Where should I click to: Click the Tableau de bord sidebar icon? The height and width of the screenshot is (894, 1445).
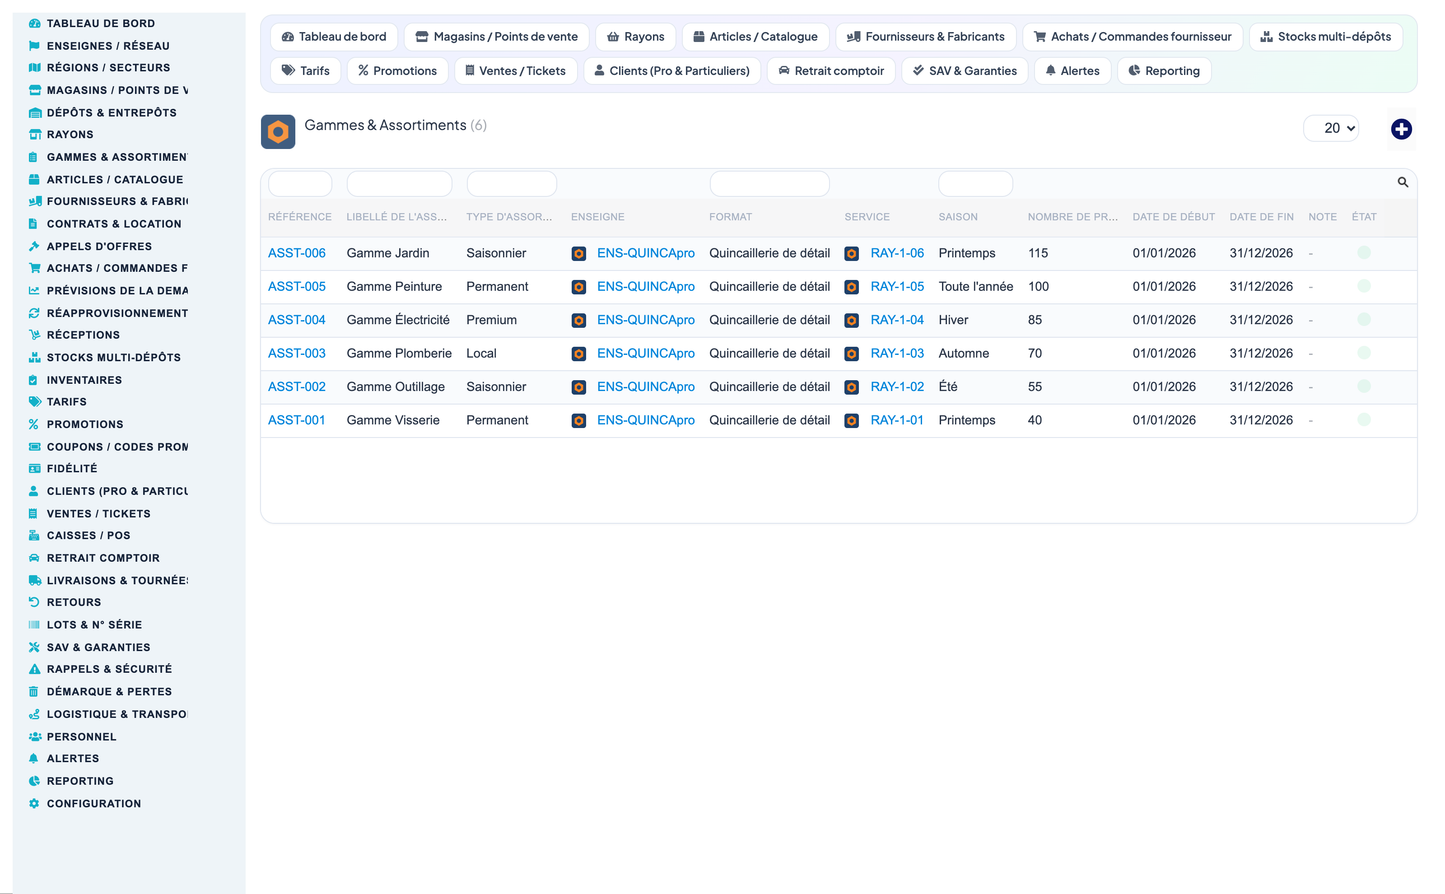pos(34,23)
